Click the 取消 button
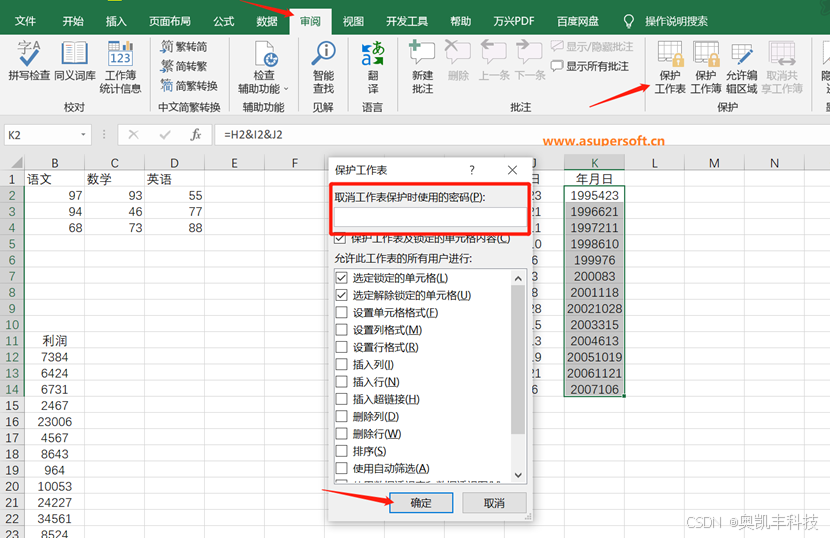The image size is (830, 538). (x=494, y=503)
